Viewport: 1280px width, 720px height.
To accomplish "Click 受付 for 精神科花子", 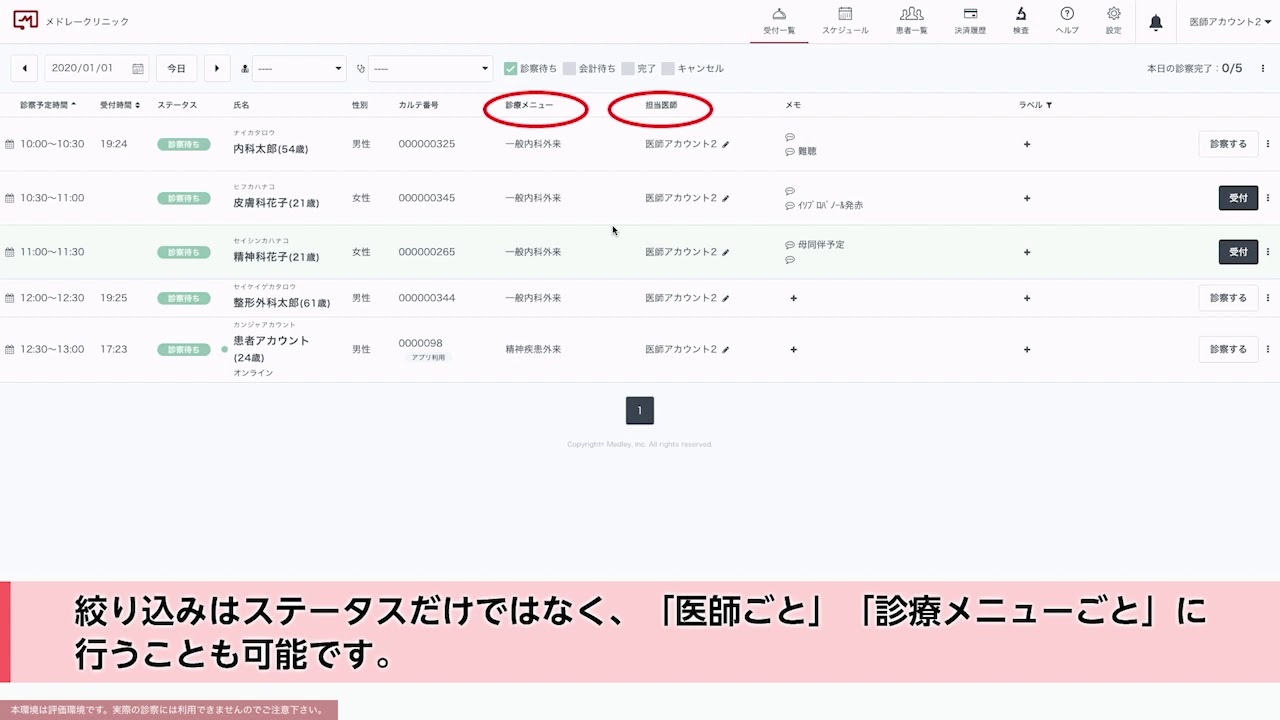I will pyautogui.click(x=1238, y=252).
